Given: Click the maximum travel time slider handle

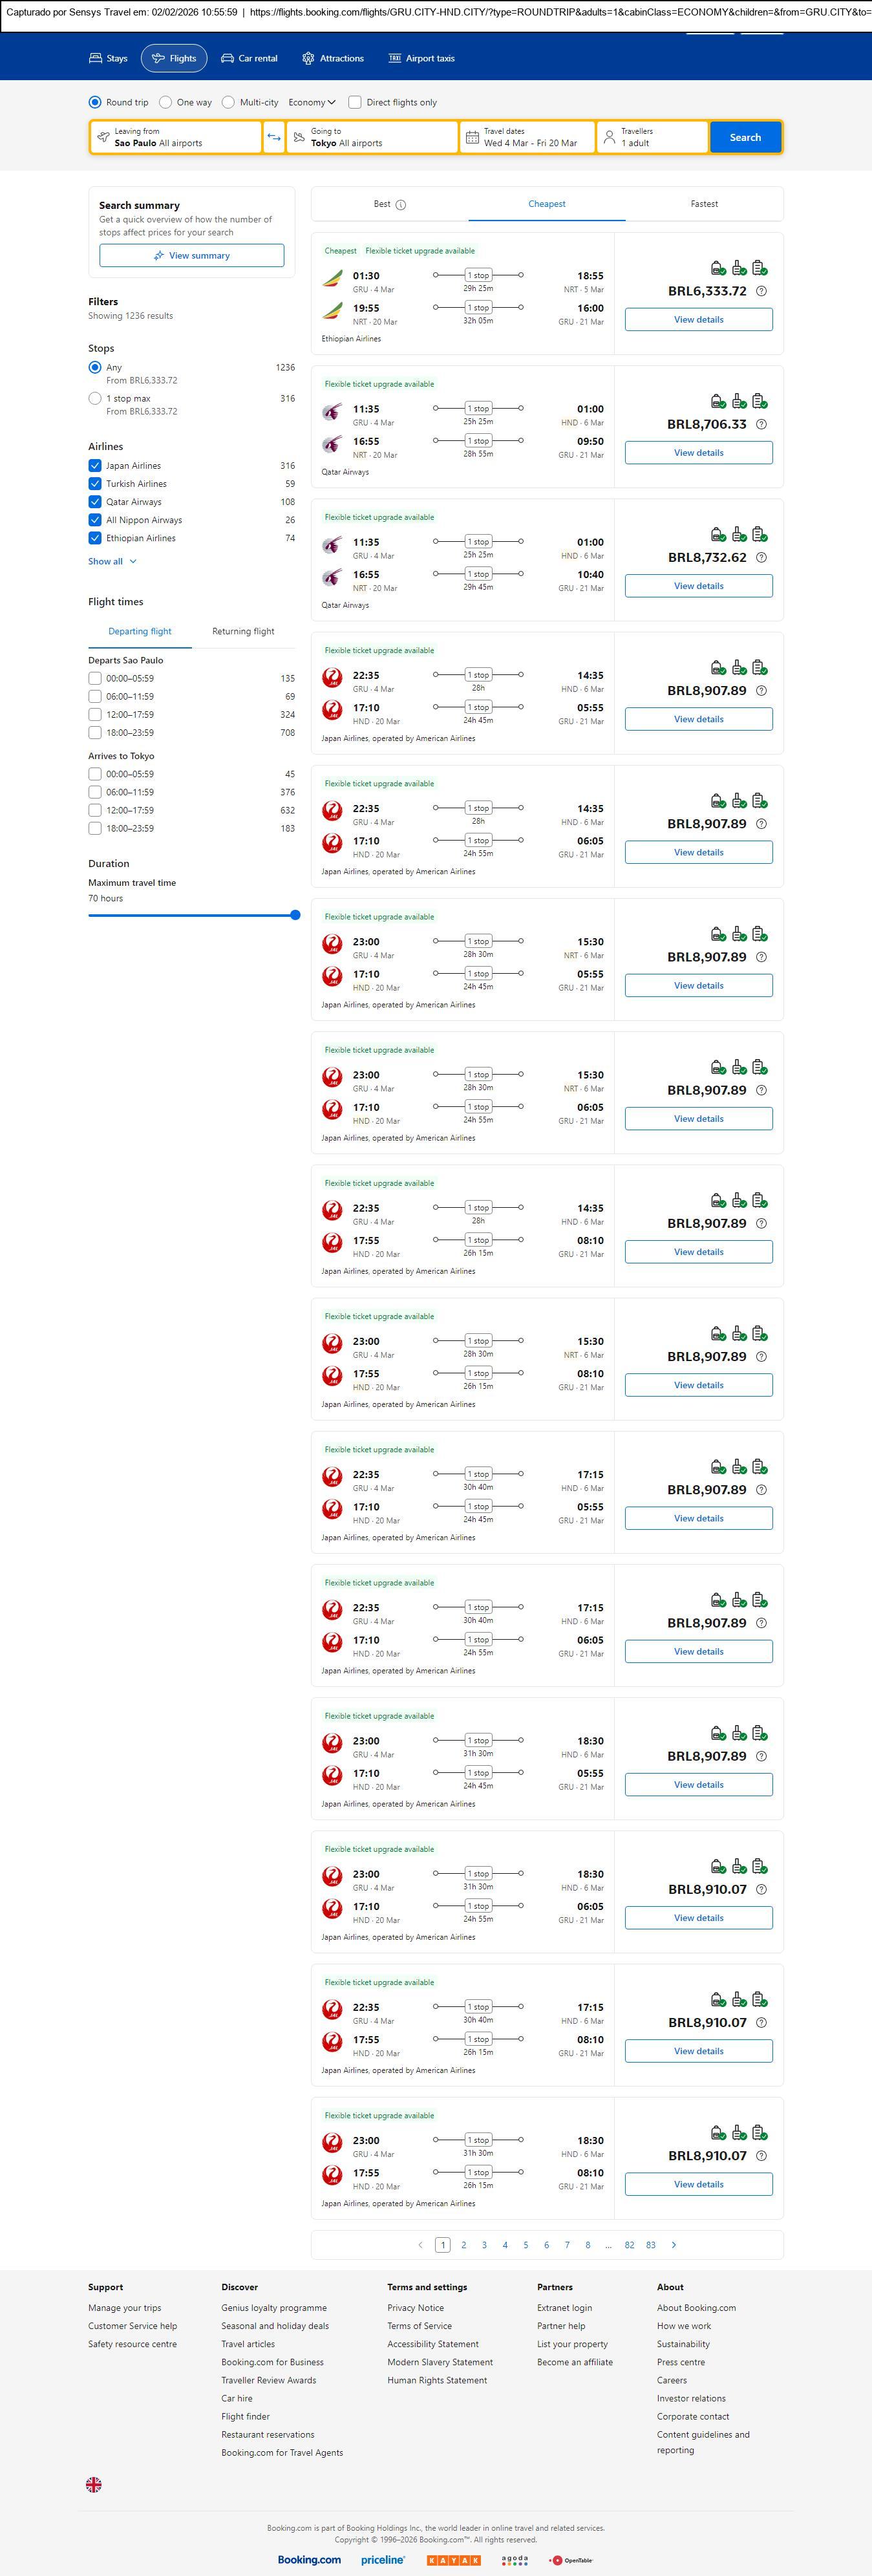Looking at the screenshot, I should pos(295,915).
